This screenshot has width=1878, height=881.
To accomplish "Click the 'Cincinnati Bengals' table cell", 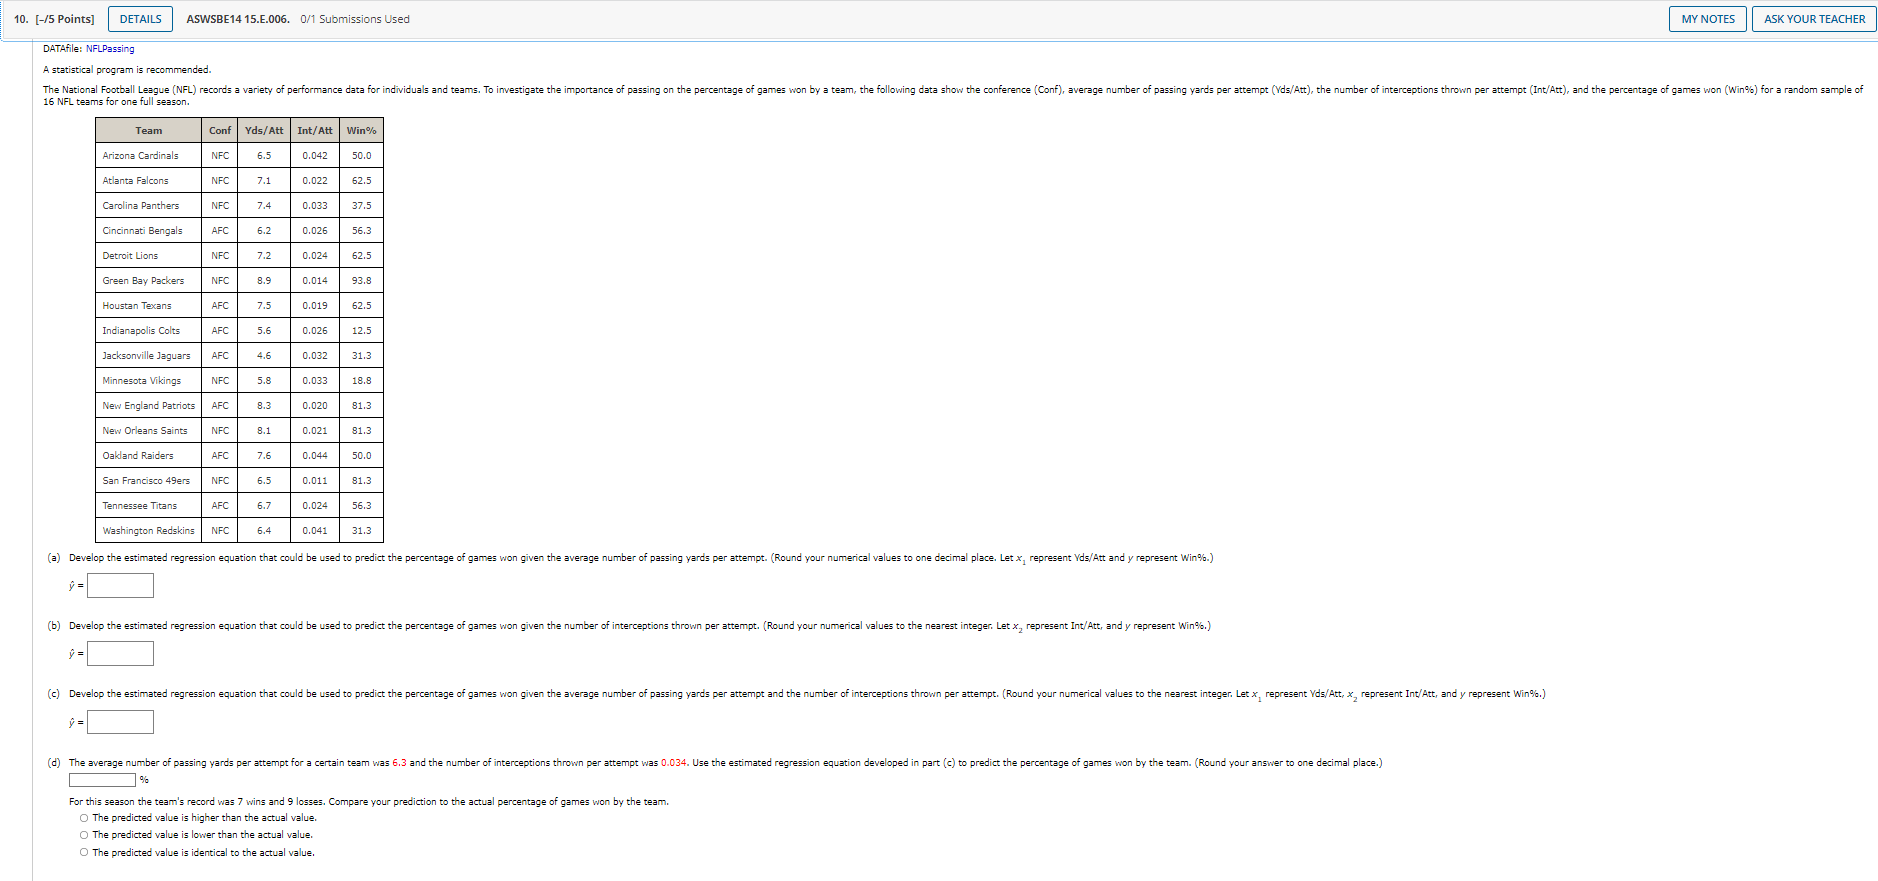I will (x=148, y=231).
